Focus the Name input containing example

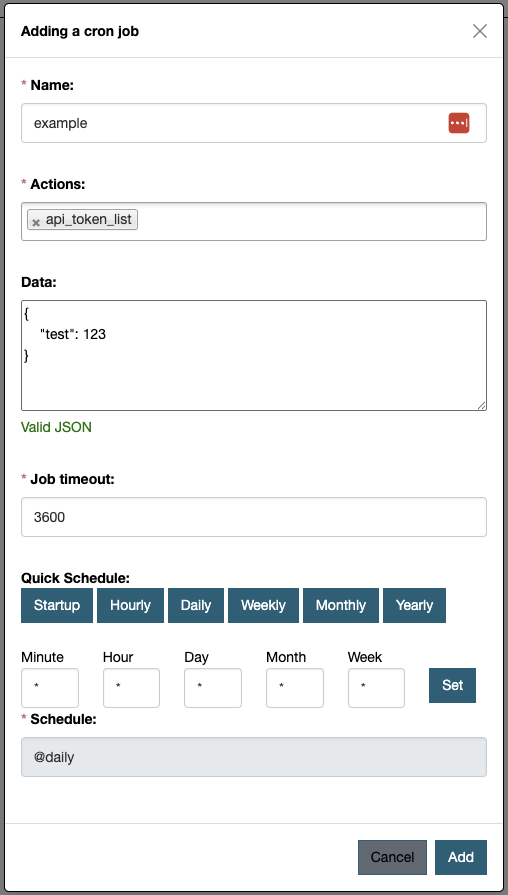click(x=254, y=123)
